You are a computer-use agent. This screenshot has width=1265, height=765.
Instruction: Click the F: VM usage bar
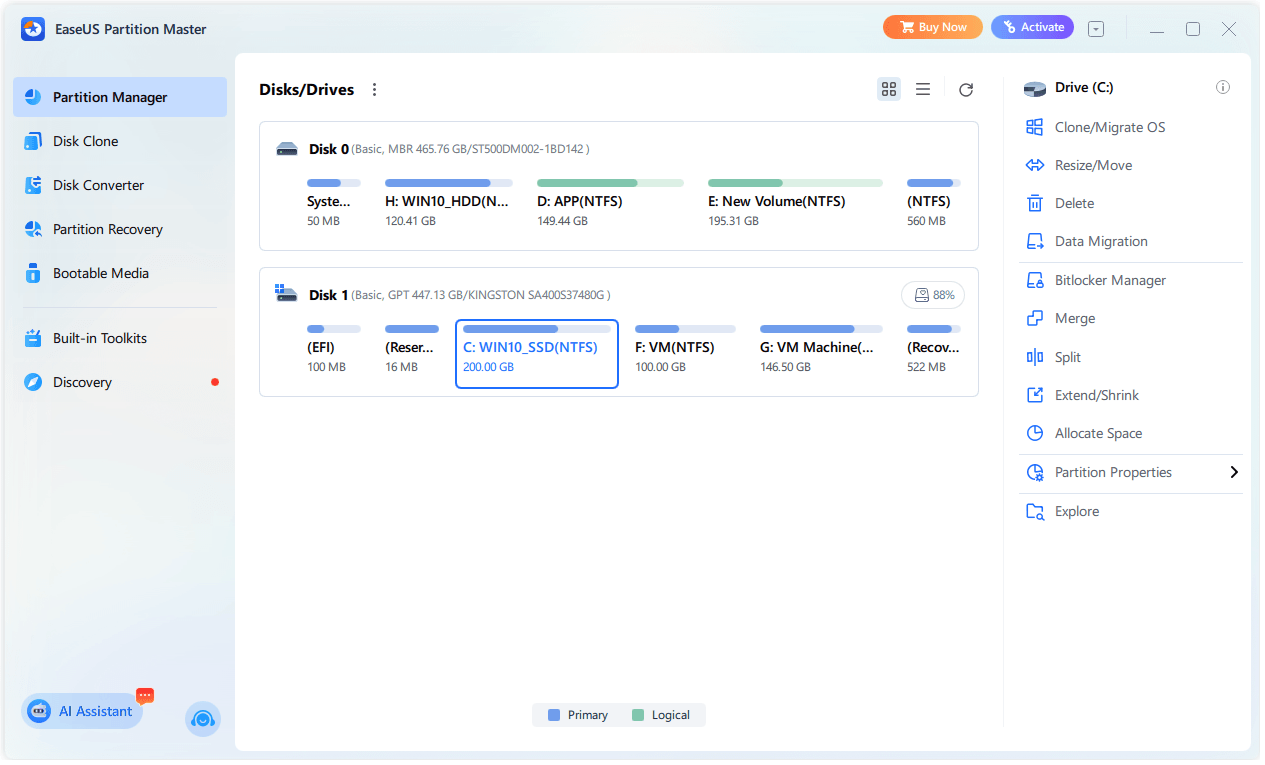coord(685,329)
